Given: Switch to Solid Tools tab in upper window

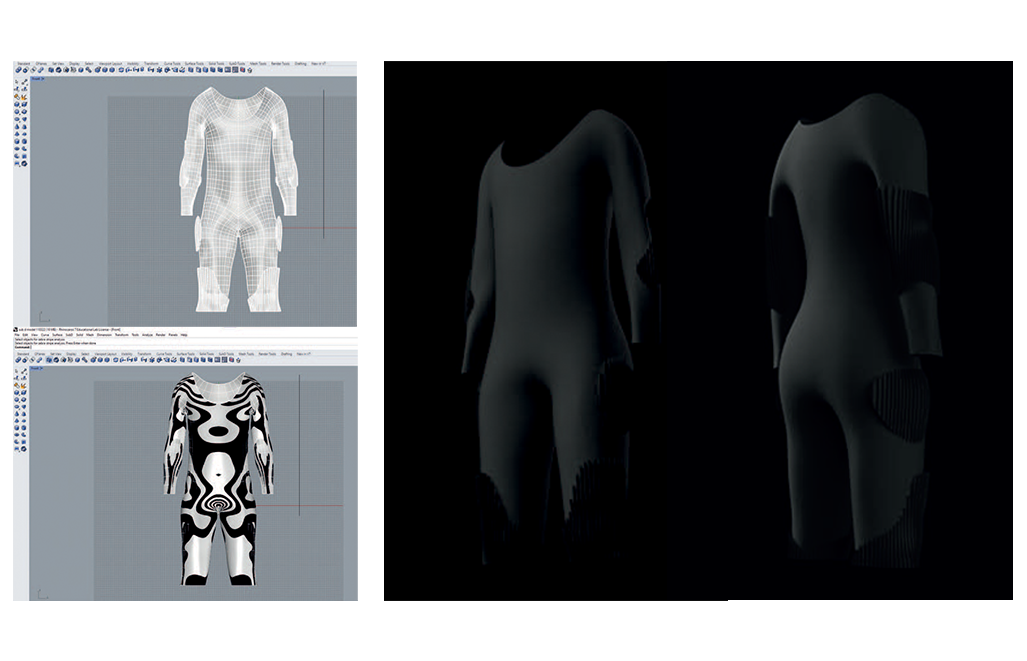Looking at the screenshot, I should pyautogui.click(x=216, y=64).
